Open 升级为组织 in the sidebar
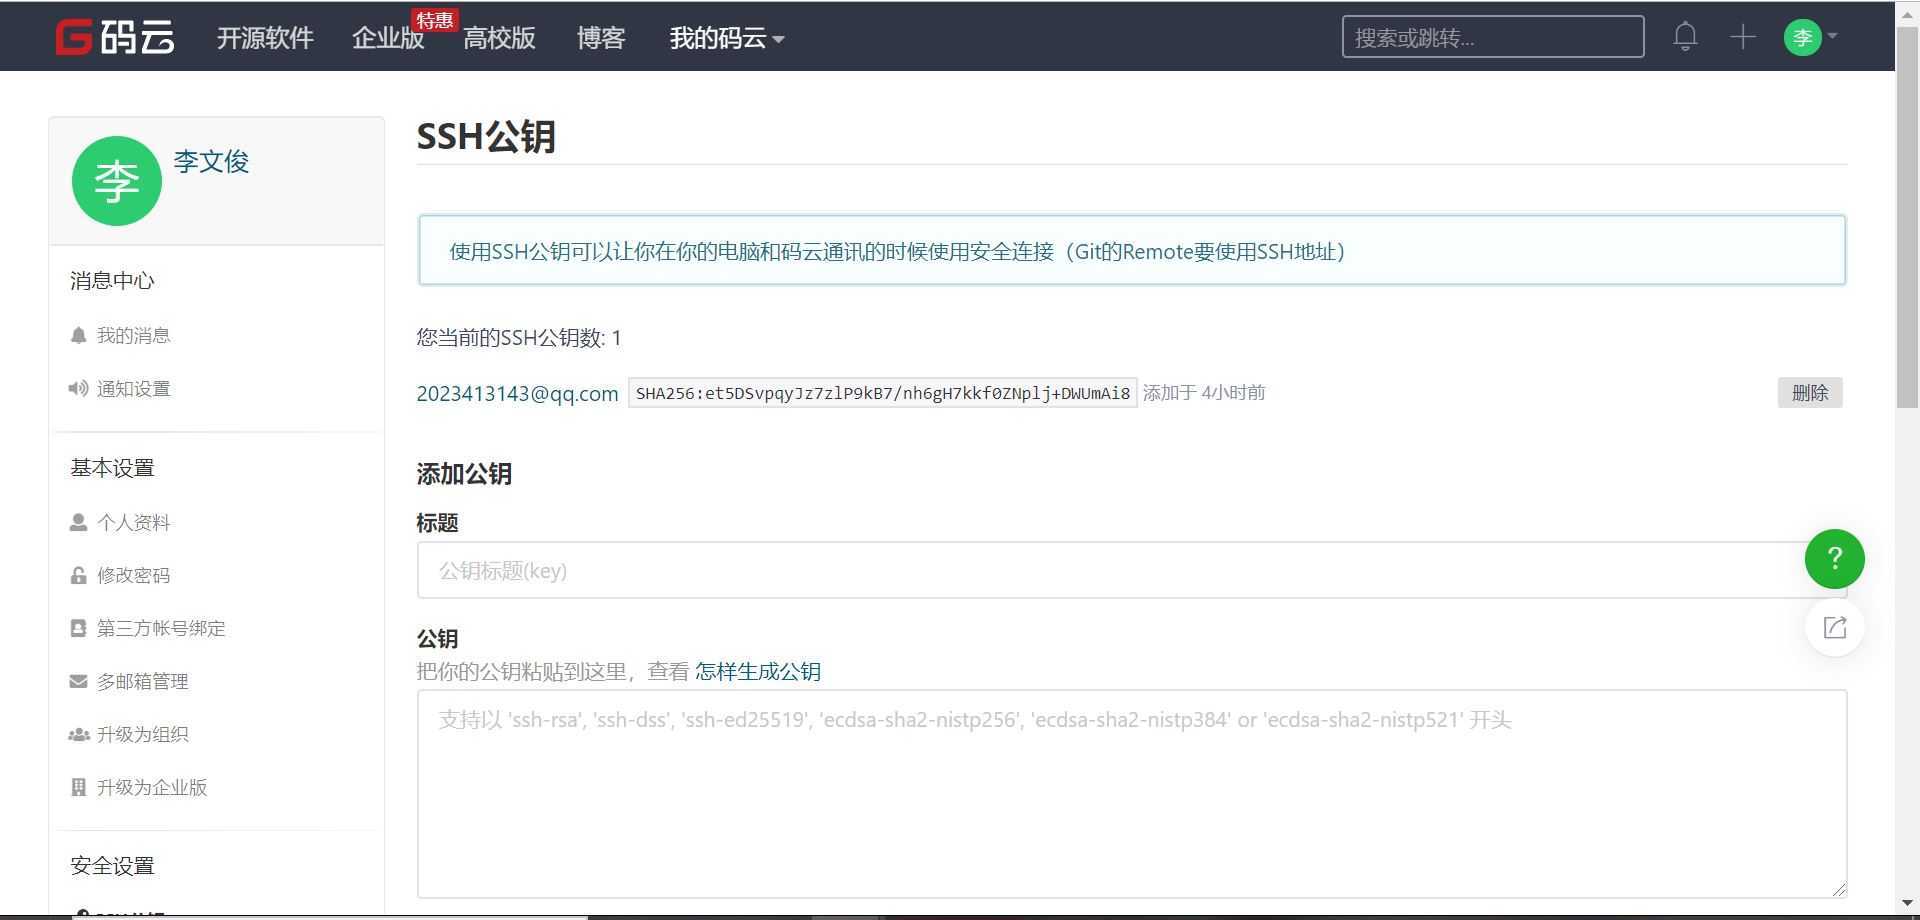 (143, 735)
